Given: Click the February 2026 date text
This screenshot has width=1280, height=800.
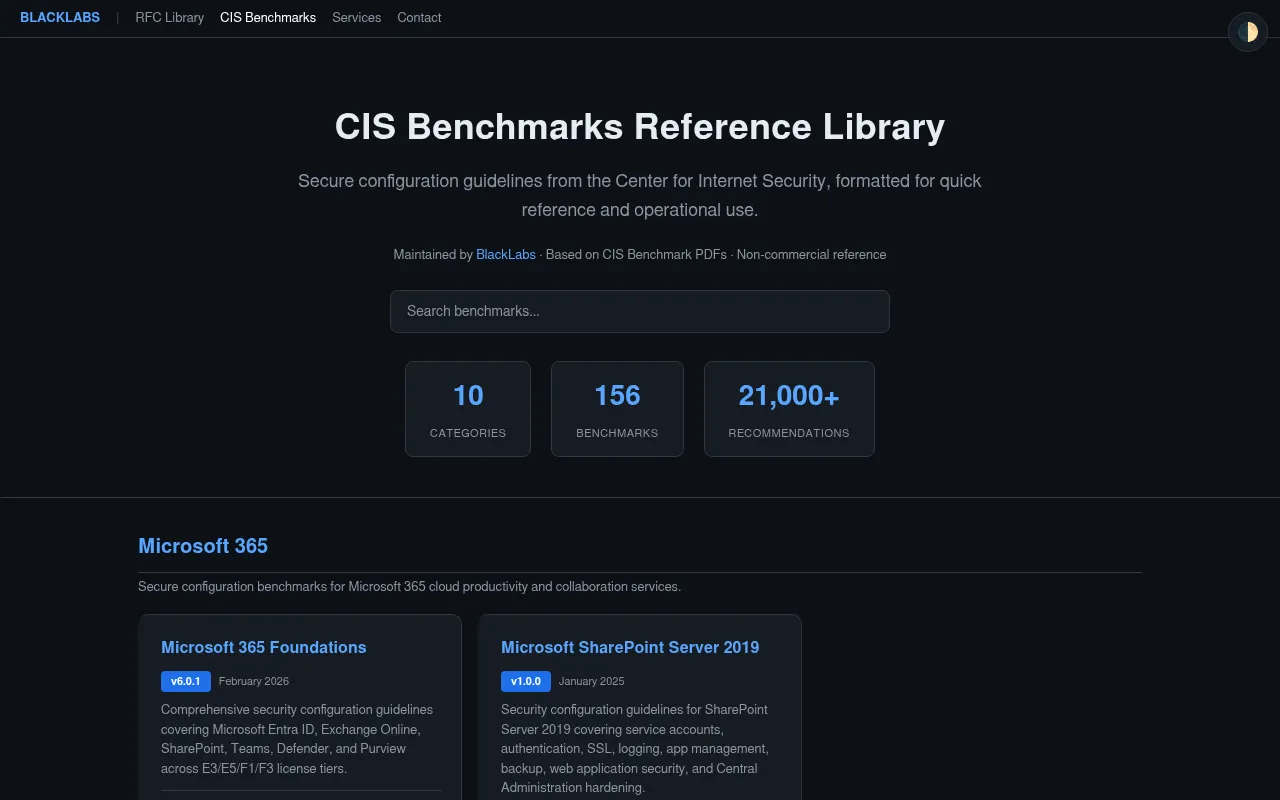Looking at the screenshot, I should [x=254, y=681].
